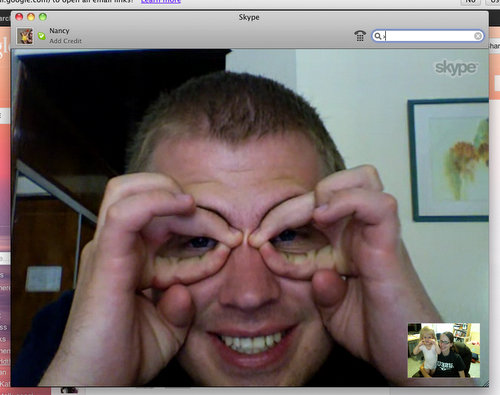
Task: Clear the search field with x icon
Action: [x=478, y=36]
